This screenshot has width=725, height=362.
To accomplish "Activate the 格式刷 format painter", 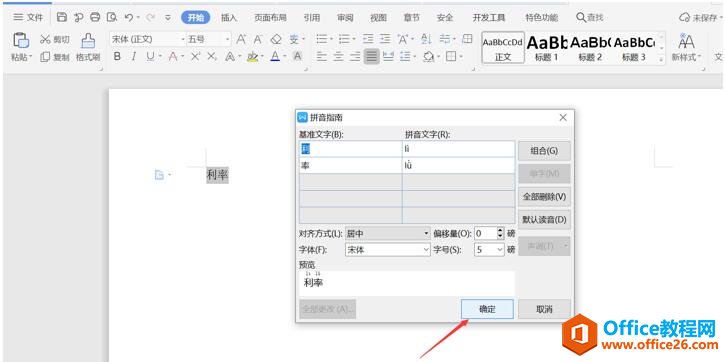I will tap(88, 48).
